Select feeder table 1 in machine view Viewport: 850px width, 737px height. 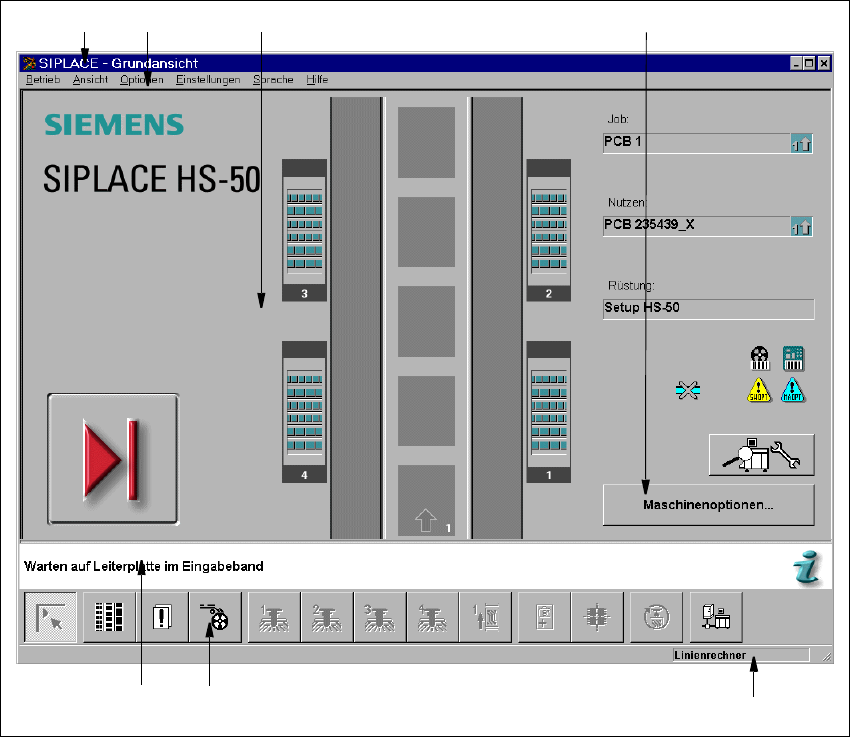click(x=549, y=412)
